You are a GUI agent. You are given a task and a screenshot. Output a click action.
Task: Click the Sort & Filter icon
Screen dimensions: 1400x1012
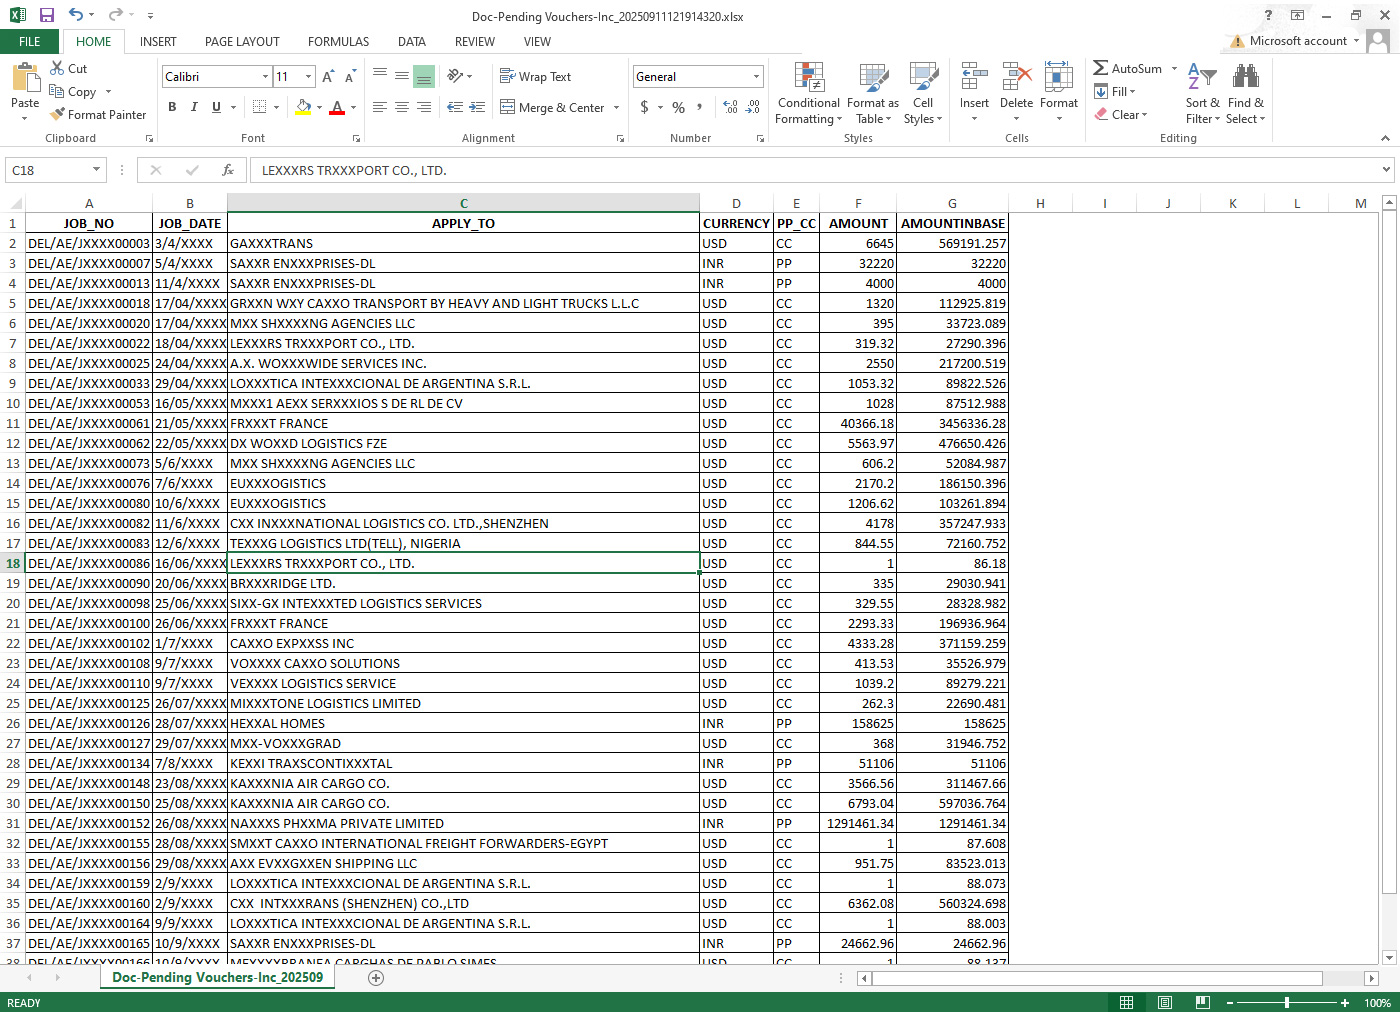pyautogui.click(x=1202, y=78)
